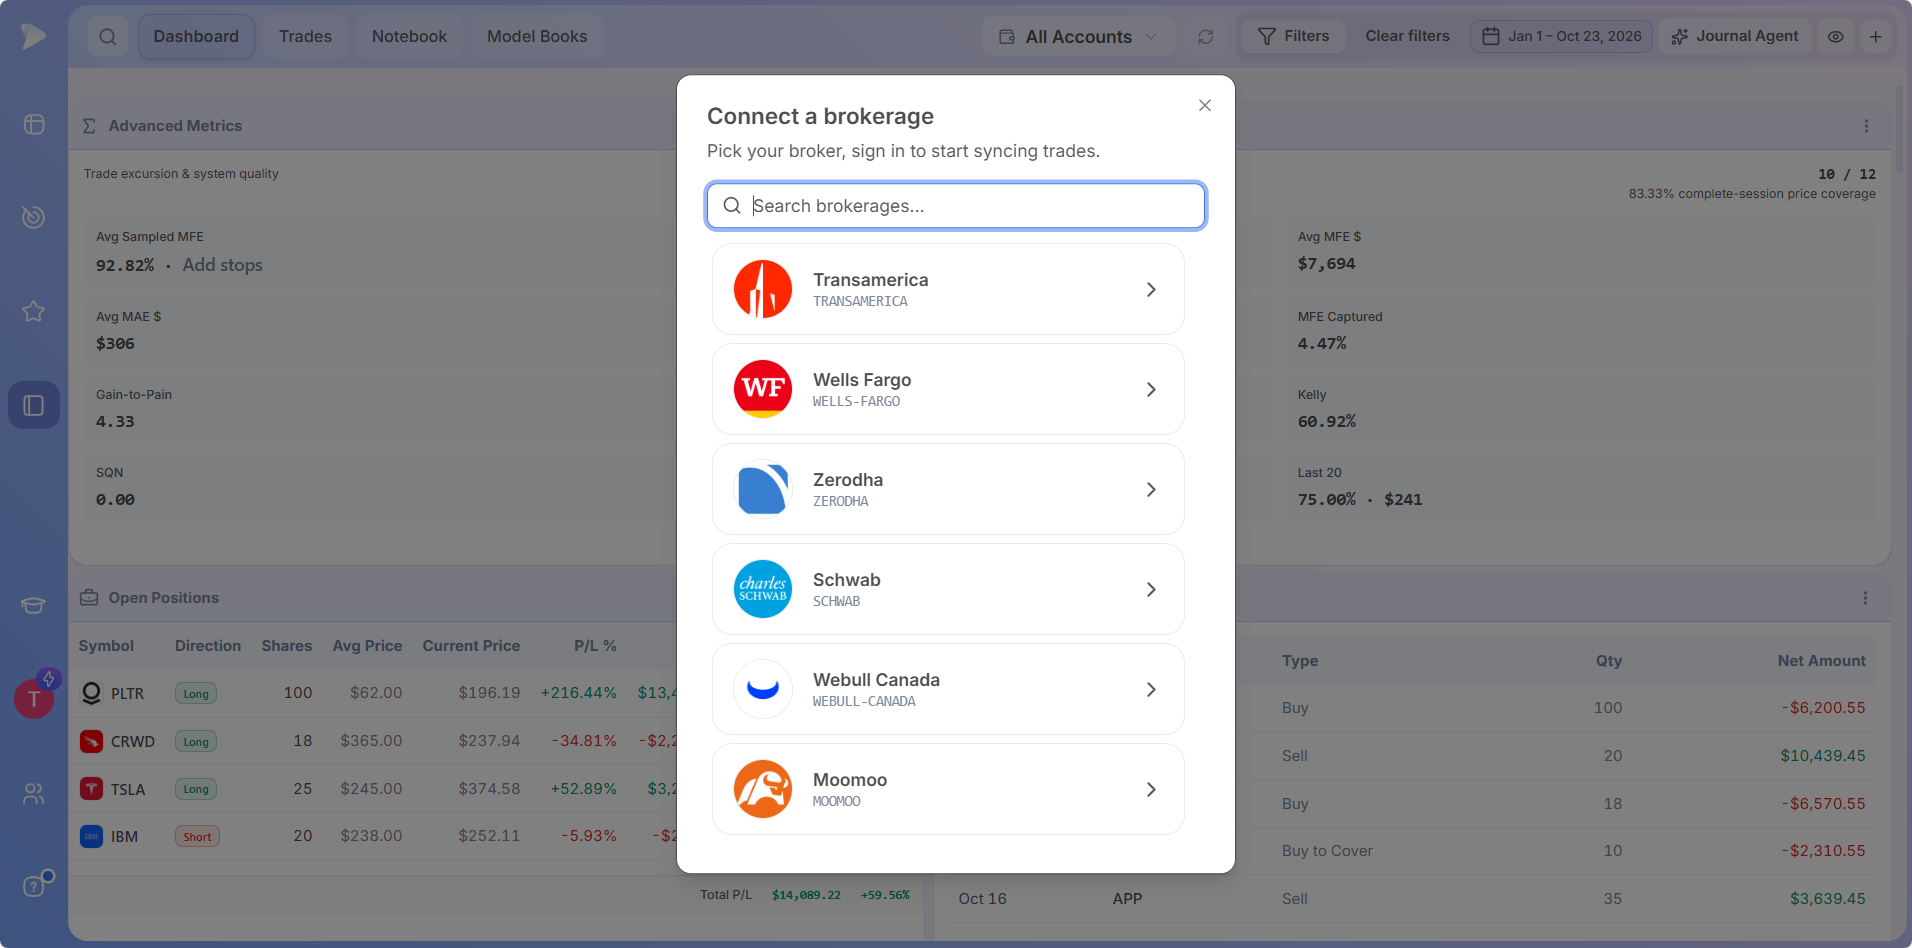Close the Connect a brokerage dialog
The height and width of the screenshot is (948, 1912).
(x=1205, y=105)
